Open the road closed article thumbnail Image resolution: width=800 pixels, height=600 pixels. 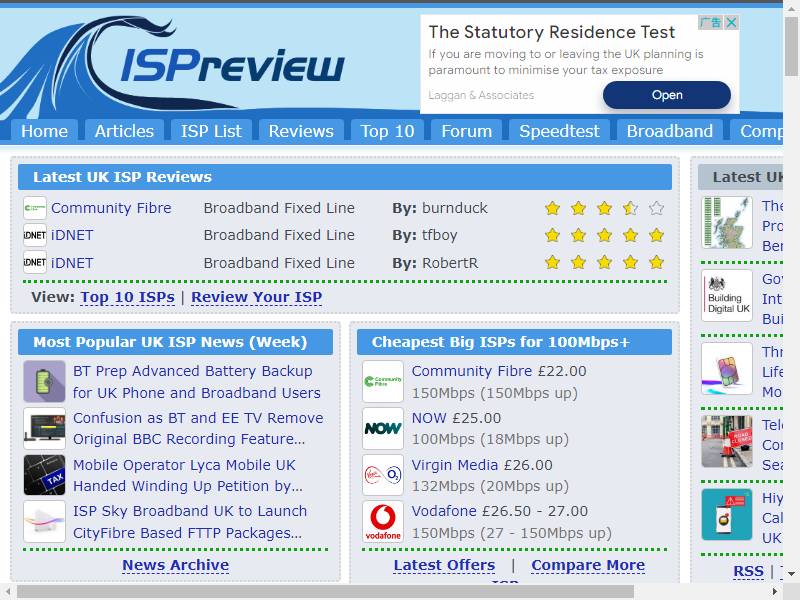[x=727, y=442]
